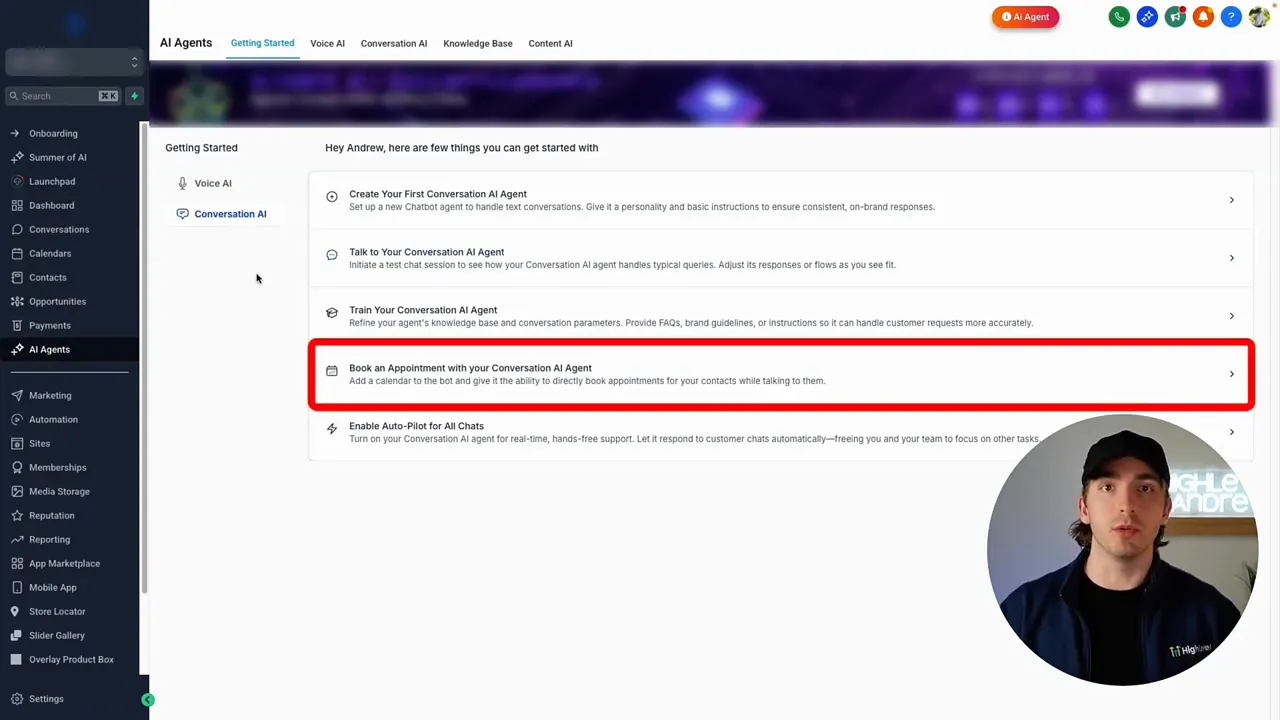Viewport: 1280px width, 720px height.
Task: Click the Talk to Your Conversation AI Agent title
Action: (426, 252)
